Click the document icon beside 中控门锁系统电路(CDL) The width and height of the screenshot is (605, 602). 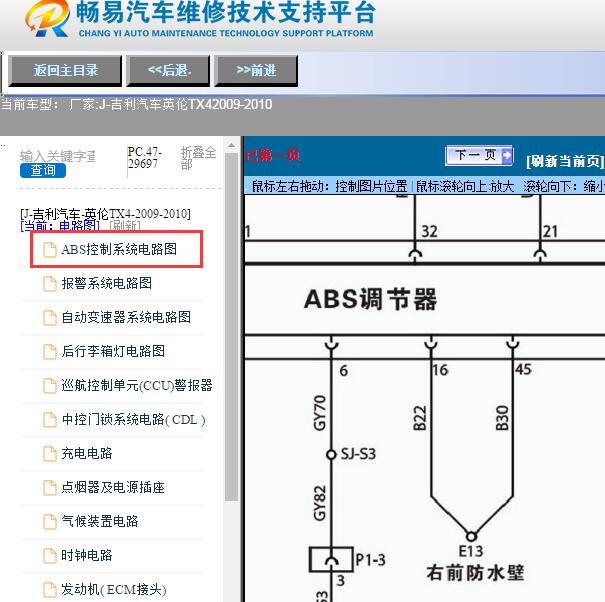click(49, 419)
